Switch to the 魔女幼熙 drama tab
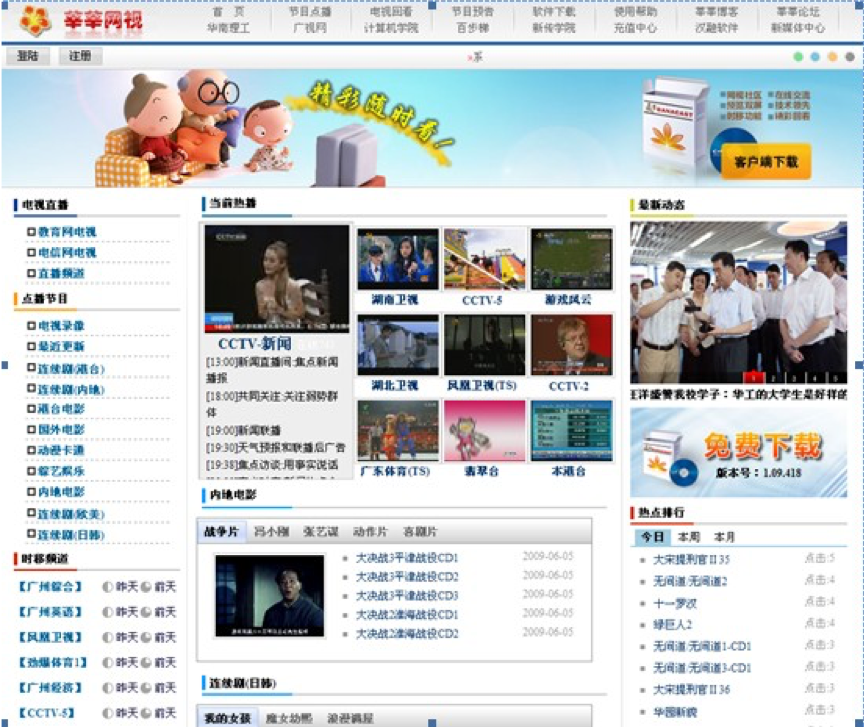This screenshot has height=727, width=864. pyautogui.click(x=289, y=719)
